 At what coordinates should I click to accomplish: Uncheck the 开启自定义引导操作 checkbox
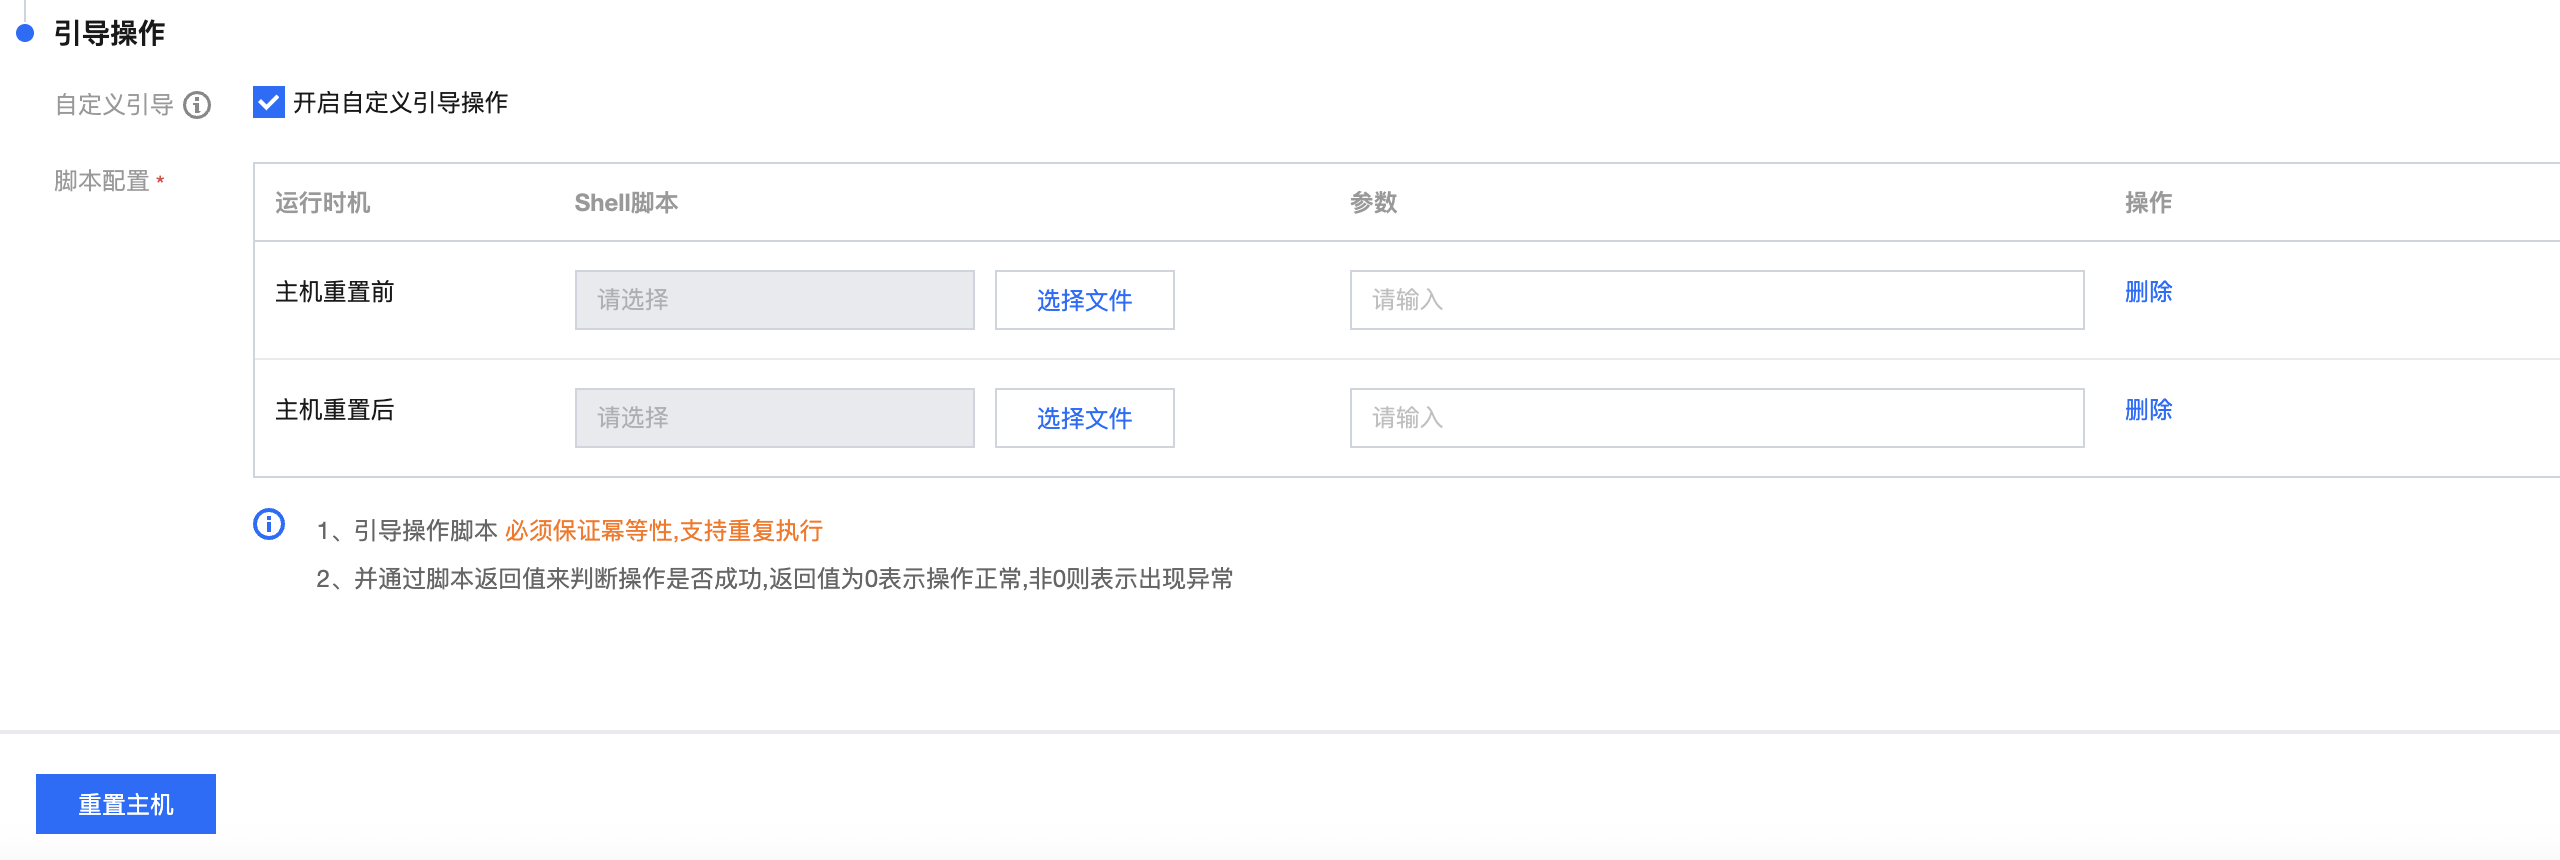point(269,102)
